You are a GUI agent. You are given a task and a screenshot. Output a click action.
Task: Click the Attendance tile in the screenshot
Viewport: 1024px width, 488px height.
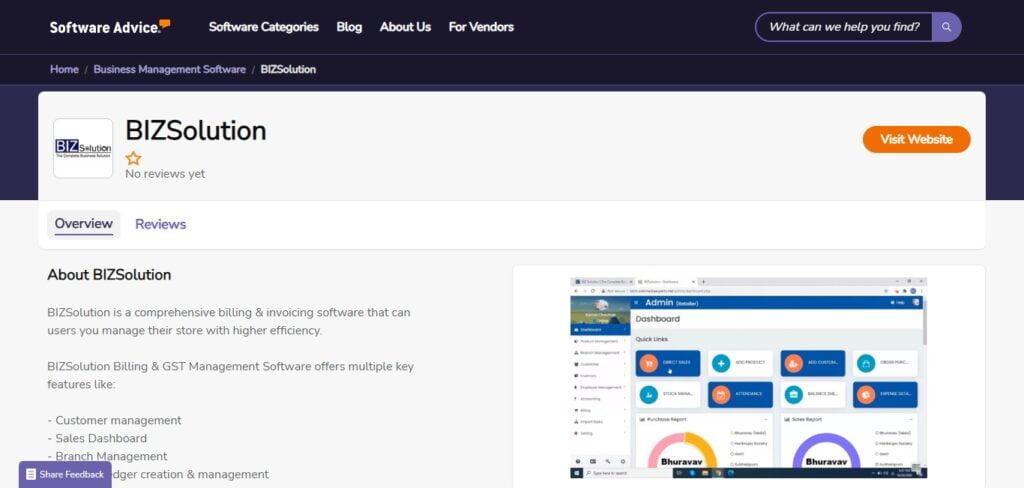click(x=740, y=395)
